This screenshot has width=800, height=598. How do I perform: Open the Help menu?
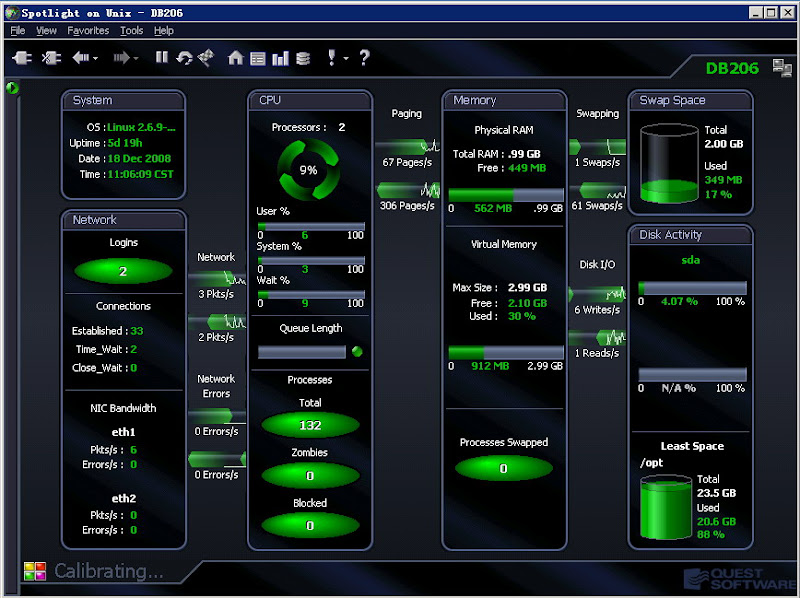coord(164,31)
